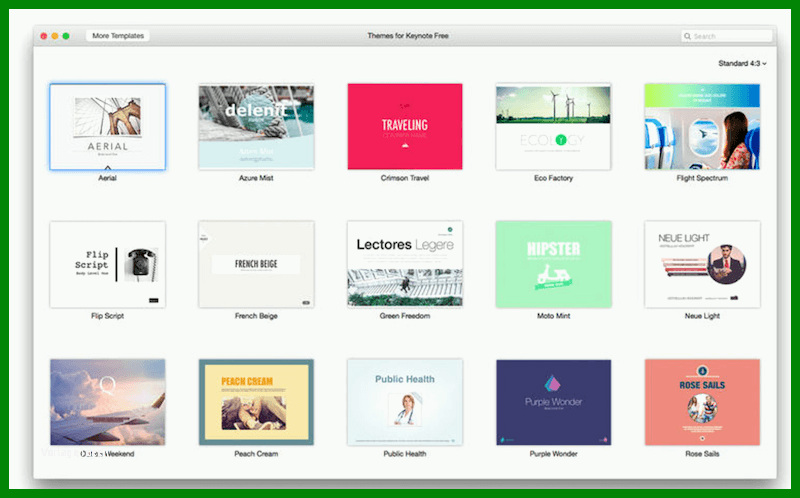Select the airplane wing Weekend theme thumbnail
Screen dimensions: 800x498
108,402
